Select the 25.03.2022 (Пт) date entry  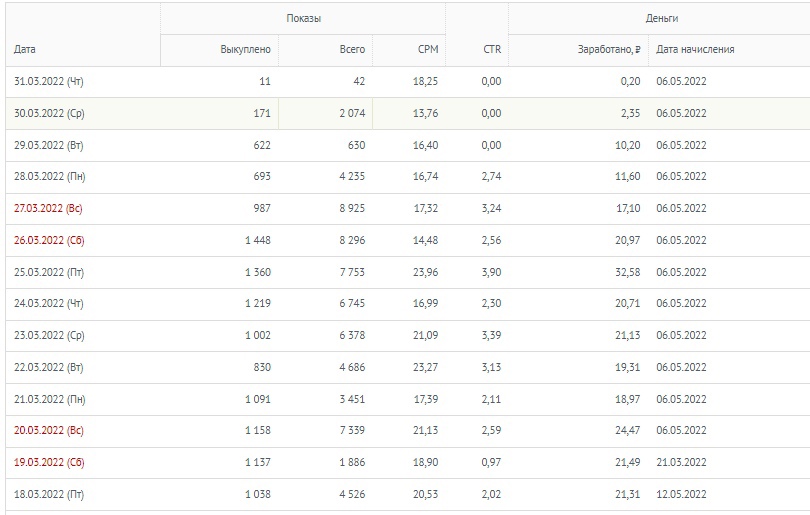point(49,272)
